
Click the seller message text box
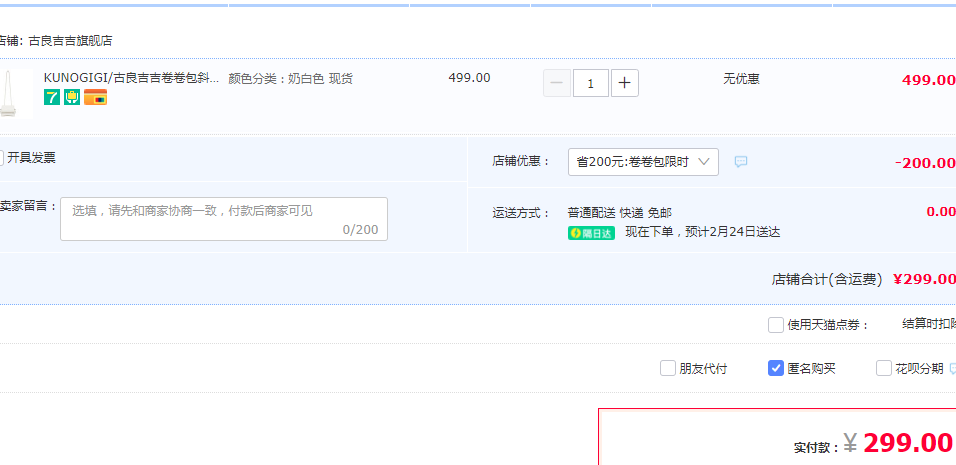(224, 219)
